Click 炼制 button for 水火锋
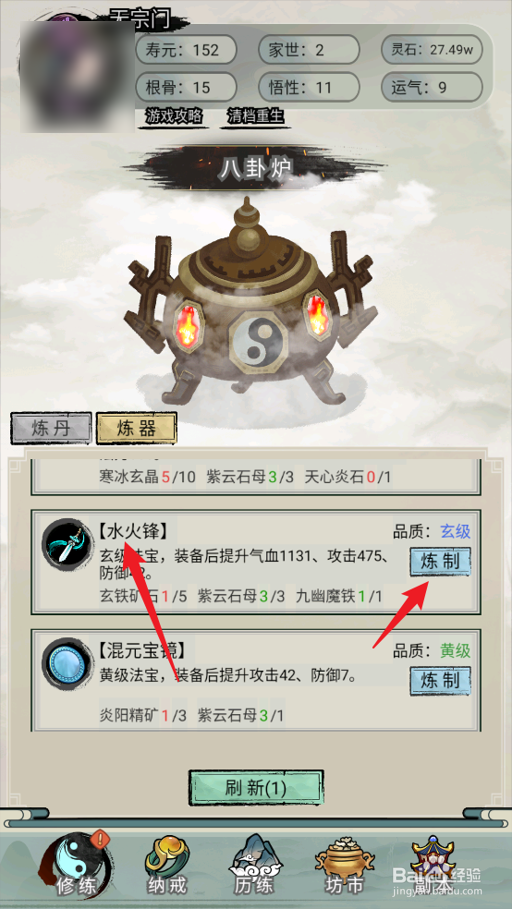Image resolution: width=512 pixels, height=909 pixels. (440, 562)
